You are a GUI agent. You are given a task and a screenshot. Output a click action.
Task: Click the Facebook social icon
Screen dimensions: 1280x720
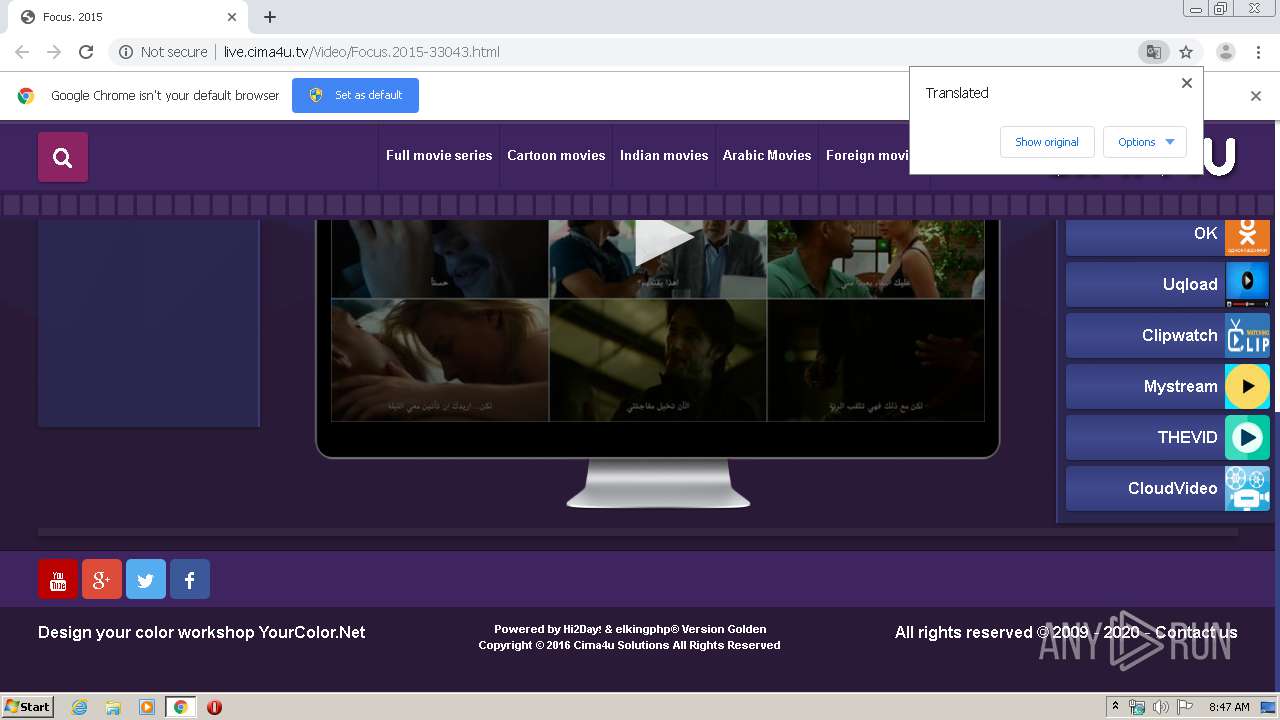pos(190,579)
